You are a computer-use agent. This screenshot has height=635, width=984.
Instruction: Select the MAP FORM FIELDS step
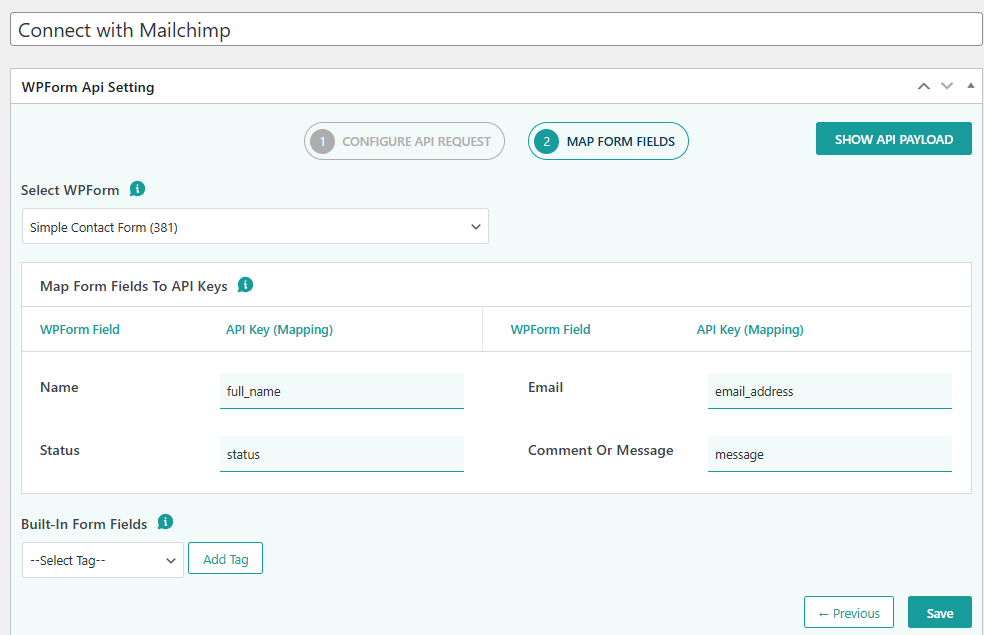coord(608,141)
